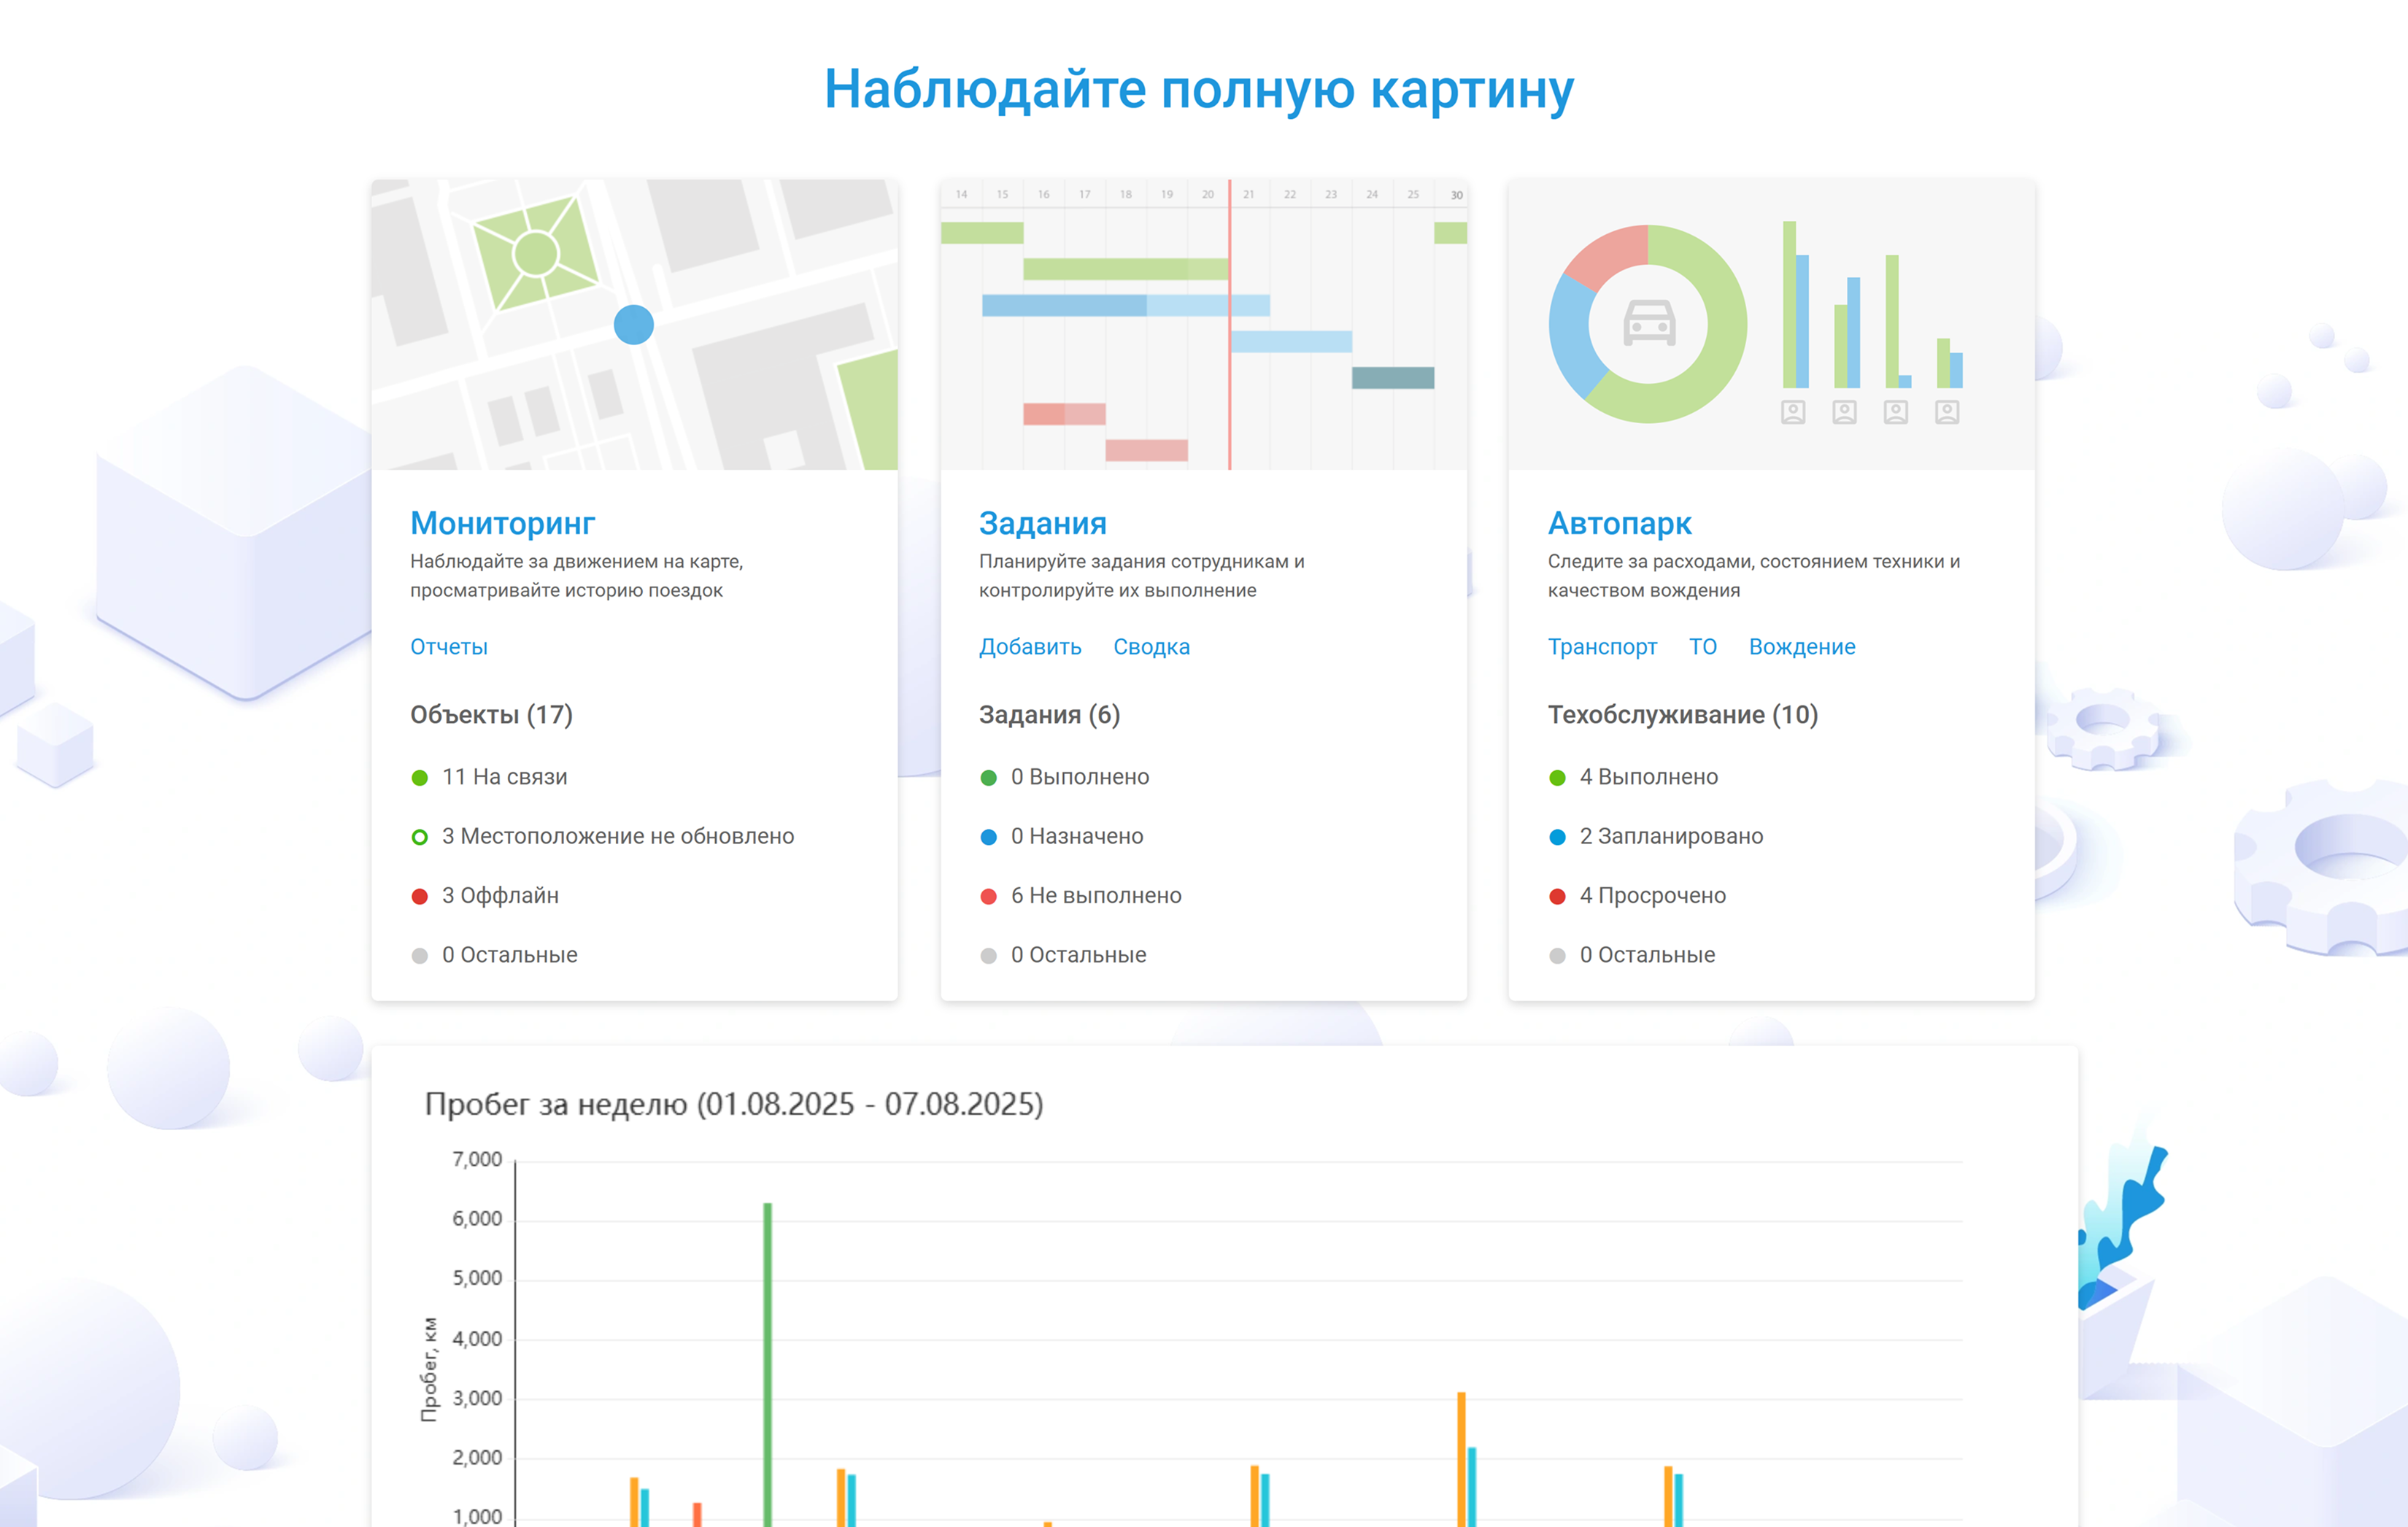Click the blue dot next to 2 Запланировано

coord(1557,837)
